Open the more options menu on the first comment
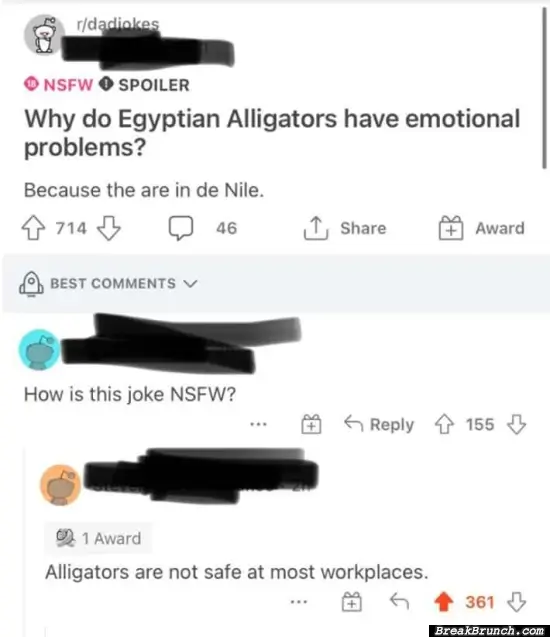Viewport: 550px width, 637px height. (x=258, y=425)
